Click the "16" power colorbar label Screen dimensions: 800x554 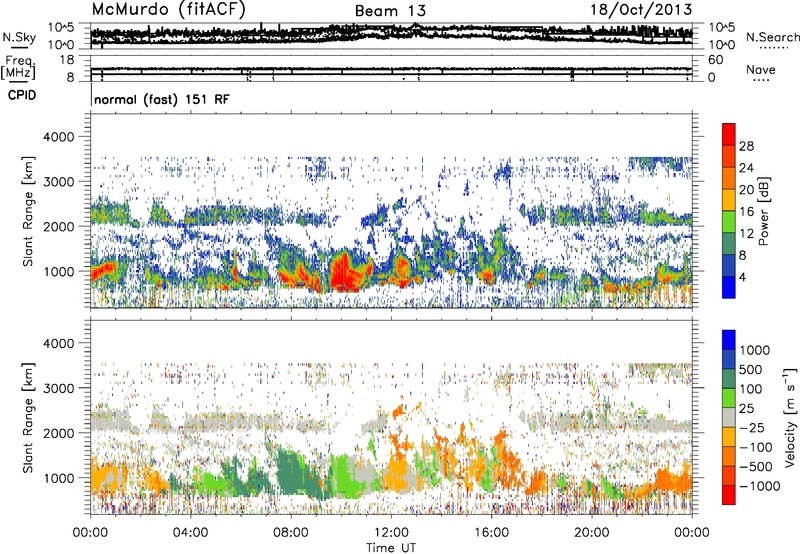746,212
